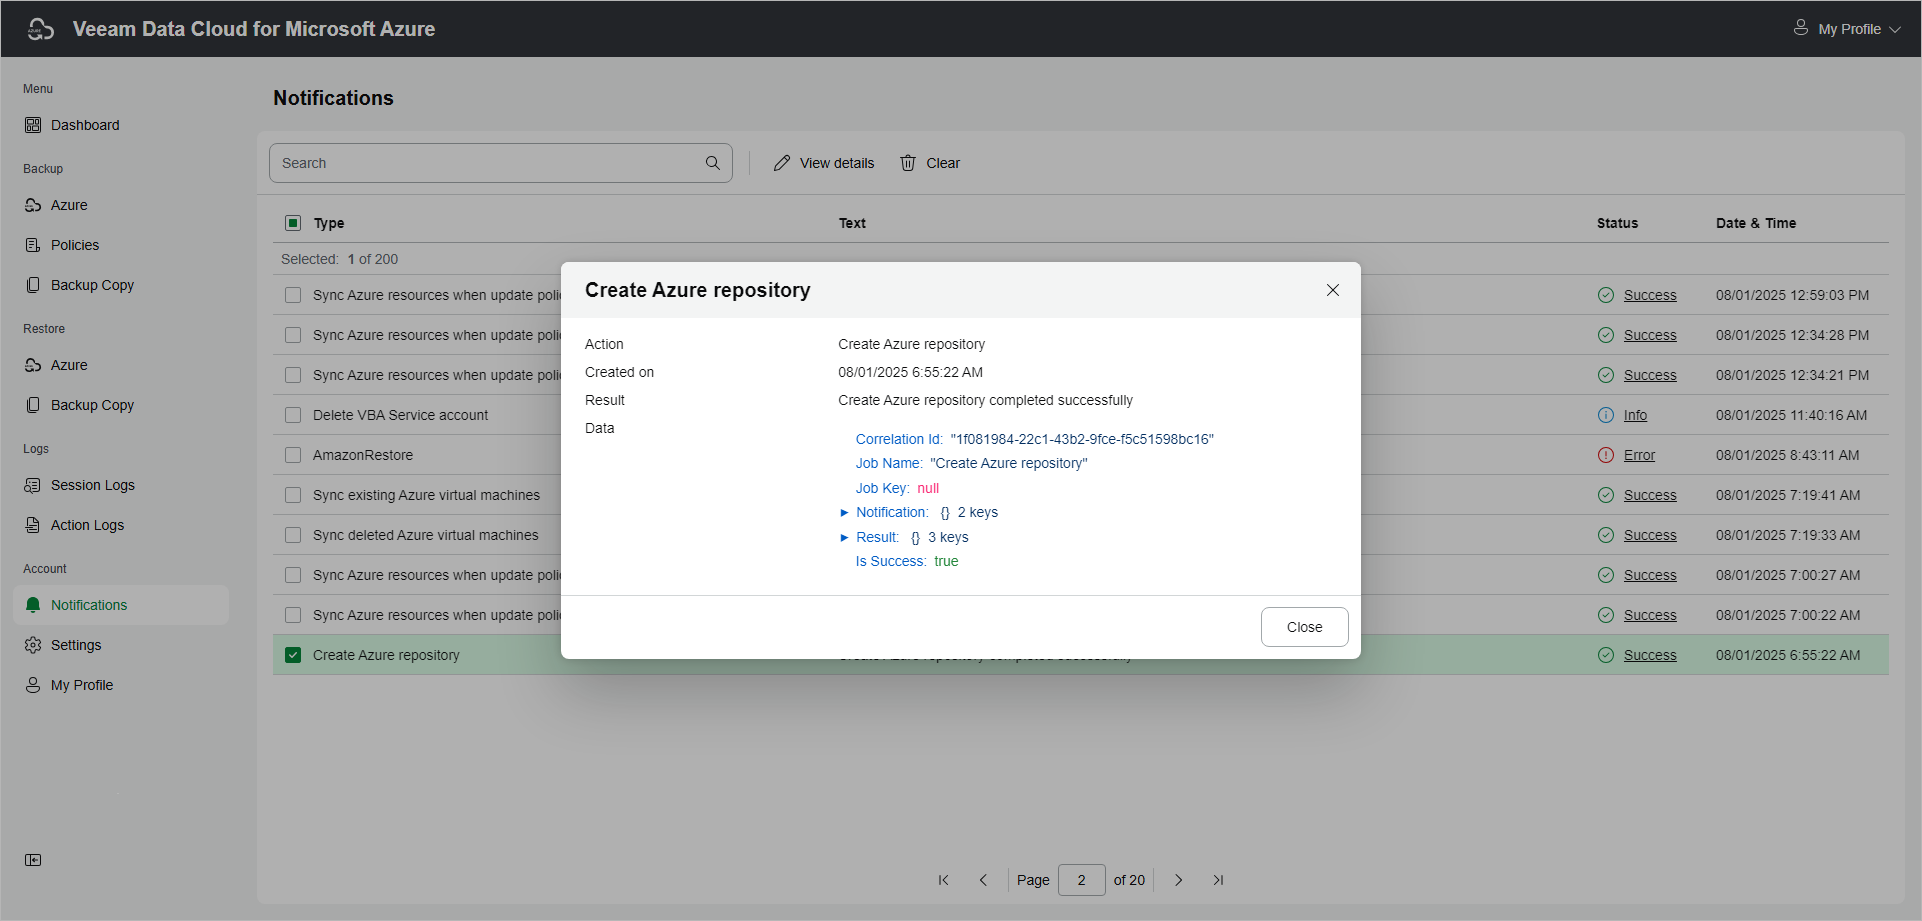Viewport: 1922px width, 921px height.
Task: Click the Correlation Id value
Action: 1082,439
